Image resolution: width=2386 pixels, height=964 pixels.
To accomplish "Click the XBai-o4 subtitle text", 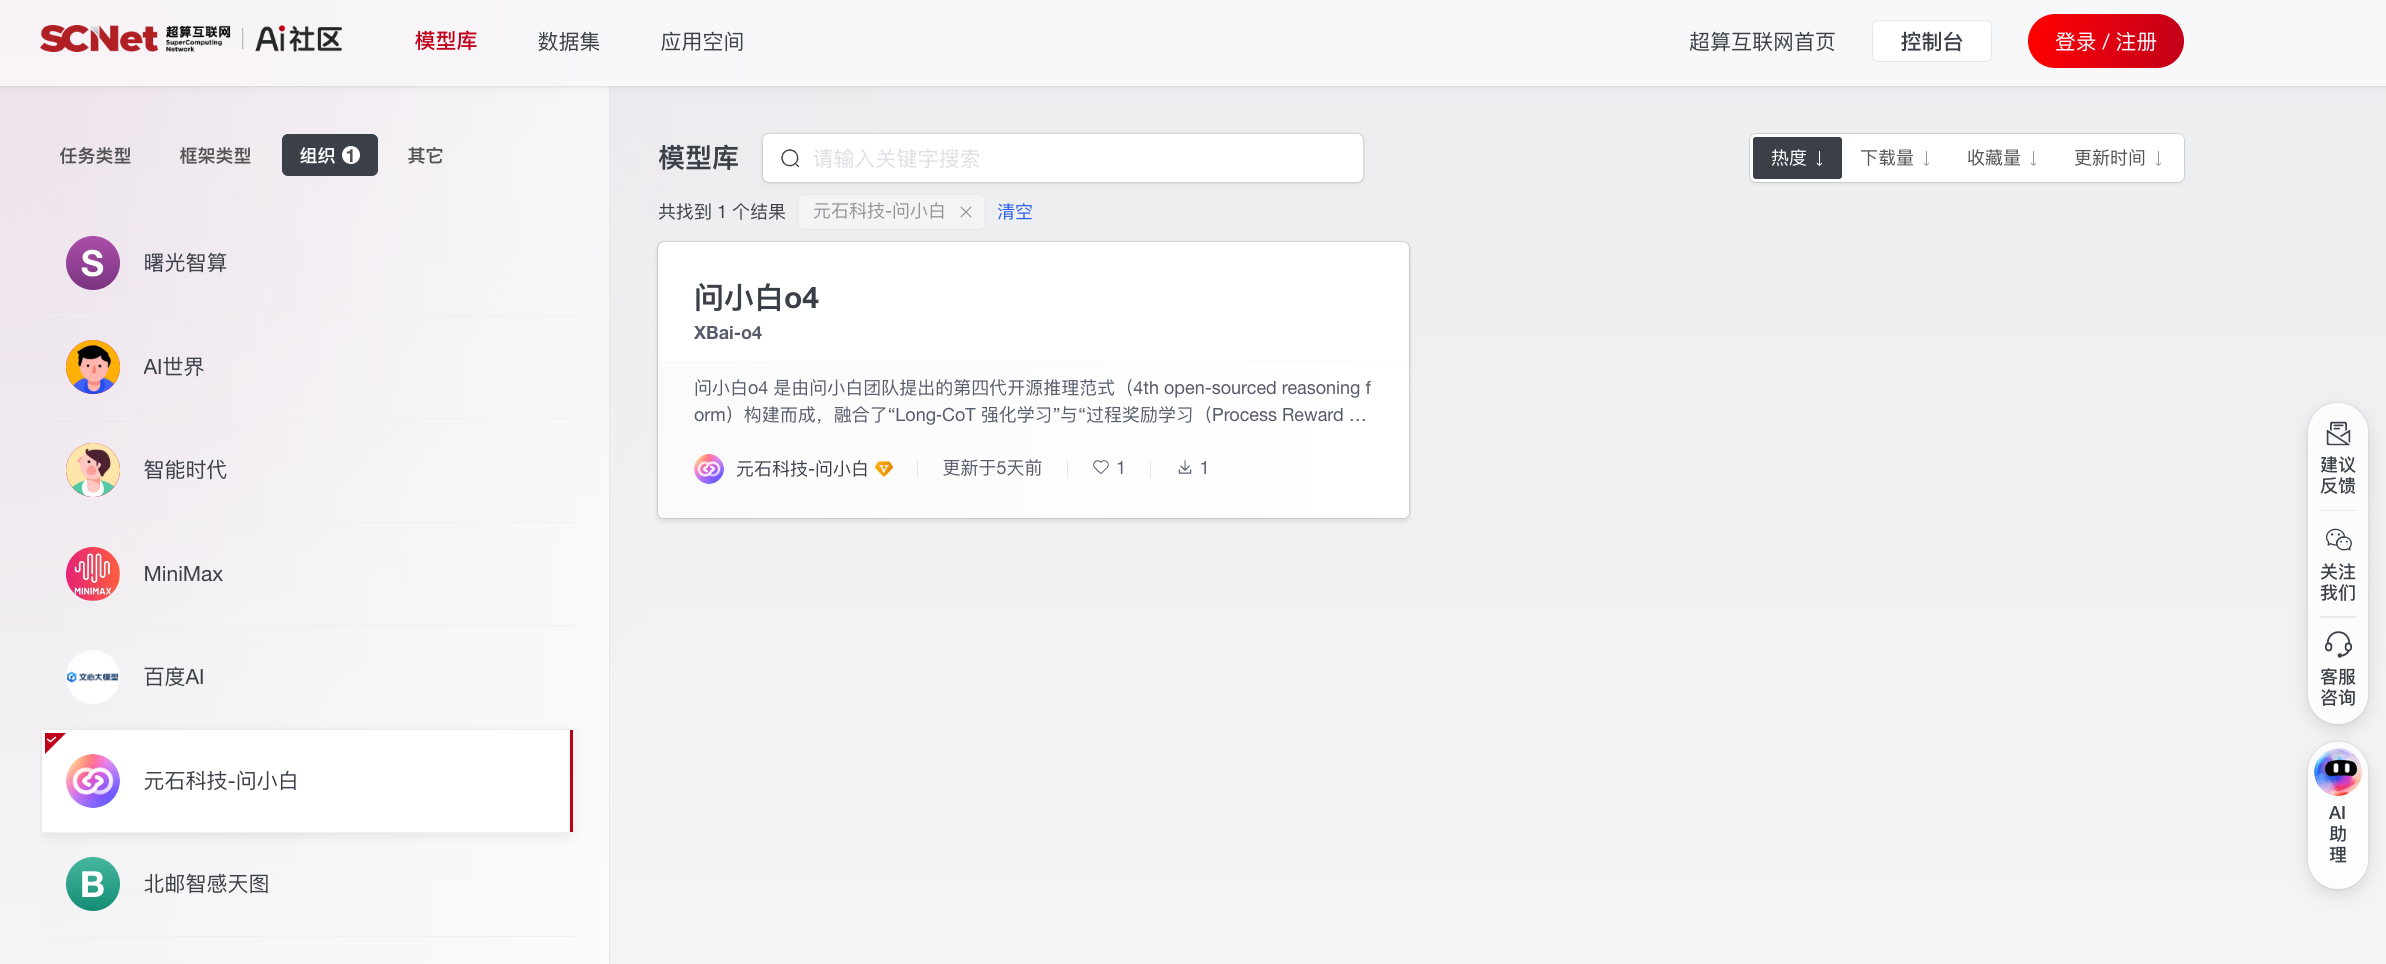I will [728, 333].
